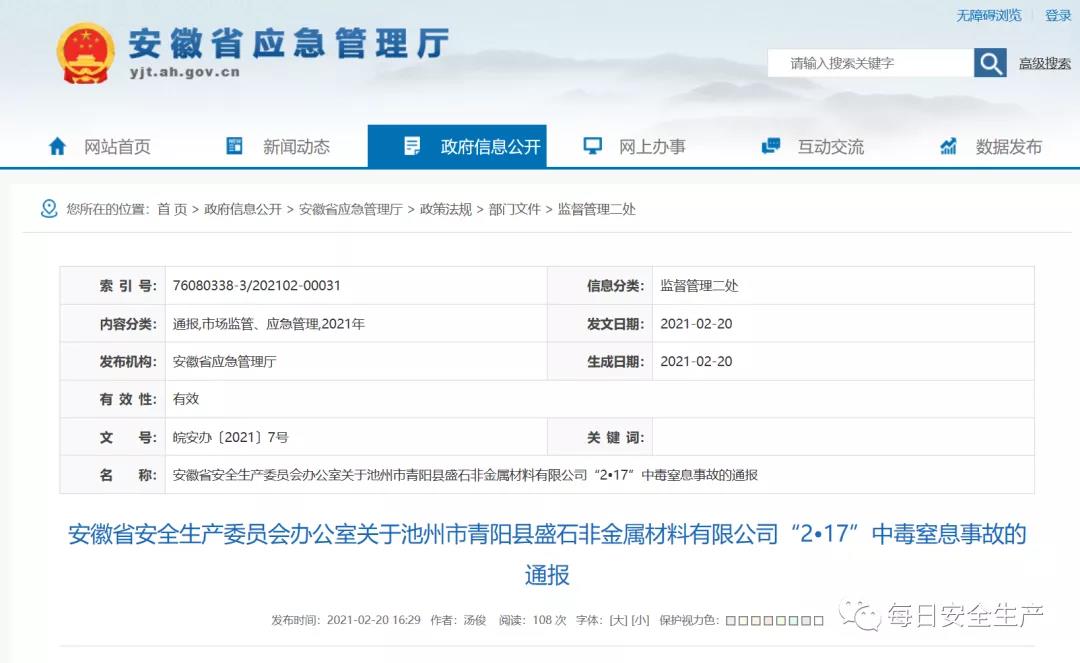Click the location pin icon in breadcrumb
1080x663 pixels.
(x=49, y=209)
